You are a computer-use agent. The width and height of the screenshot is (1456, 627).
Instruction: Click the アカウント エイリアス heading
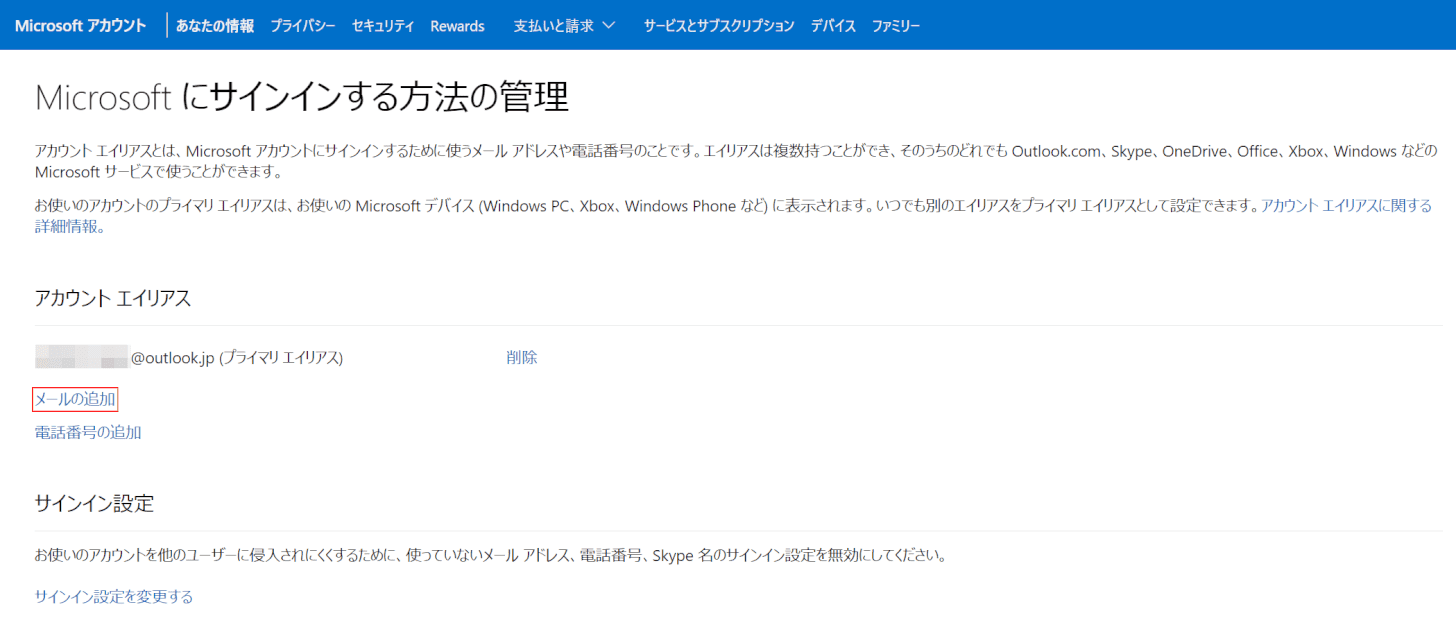coord(113,298)
